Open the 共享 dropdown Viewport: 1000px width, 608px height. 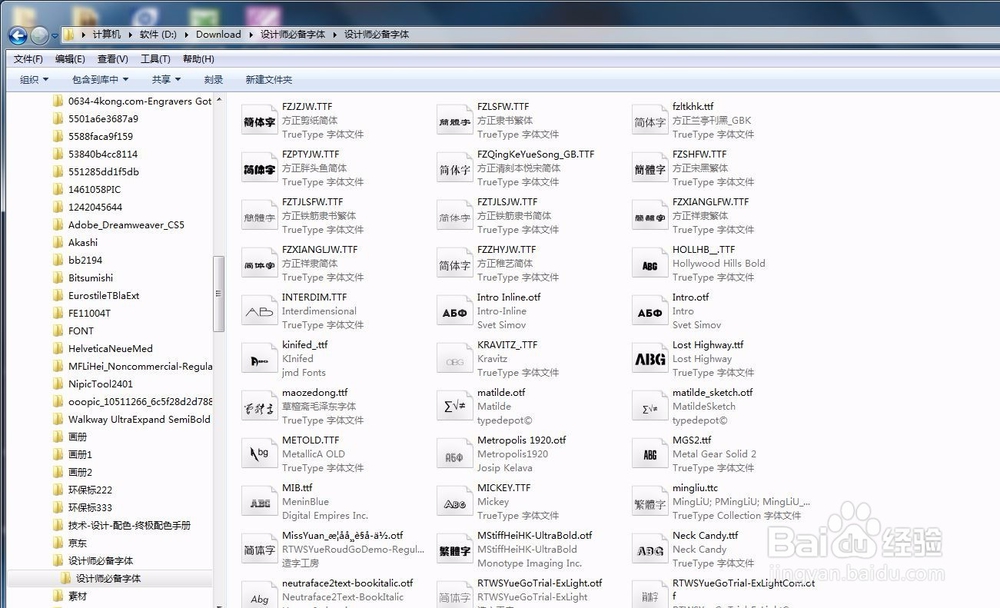[166, 80]
